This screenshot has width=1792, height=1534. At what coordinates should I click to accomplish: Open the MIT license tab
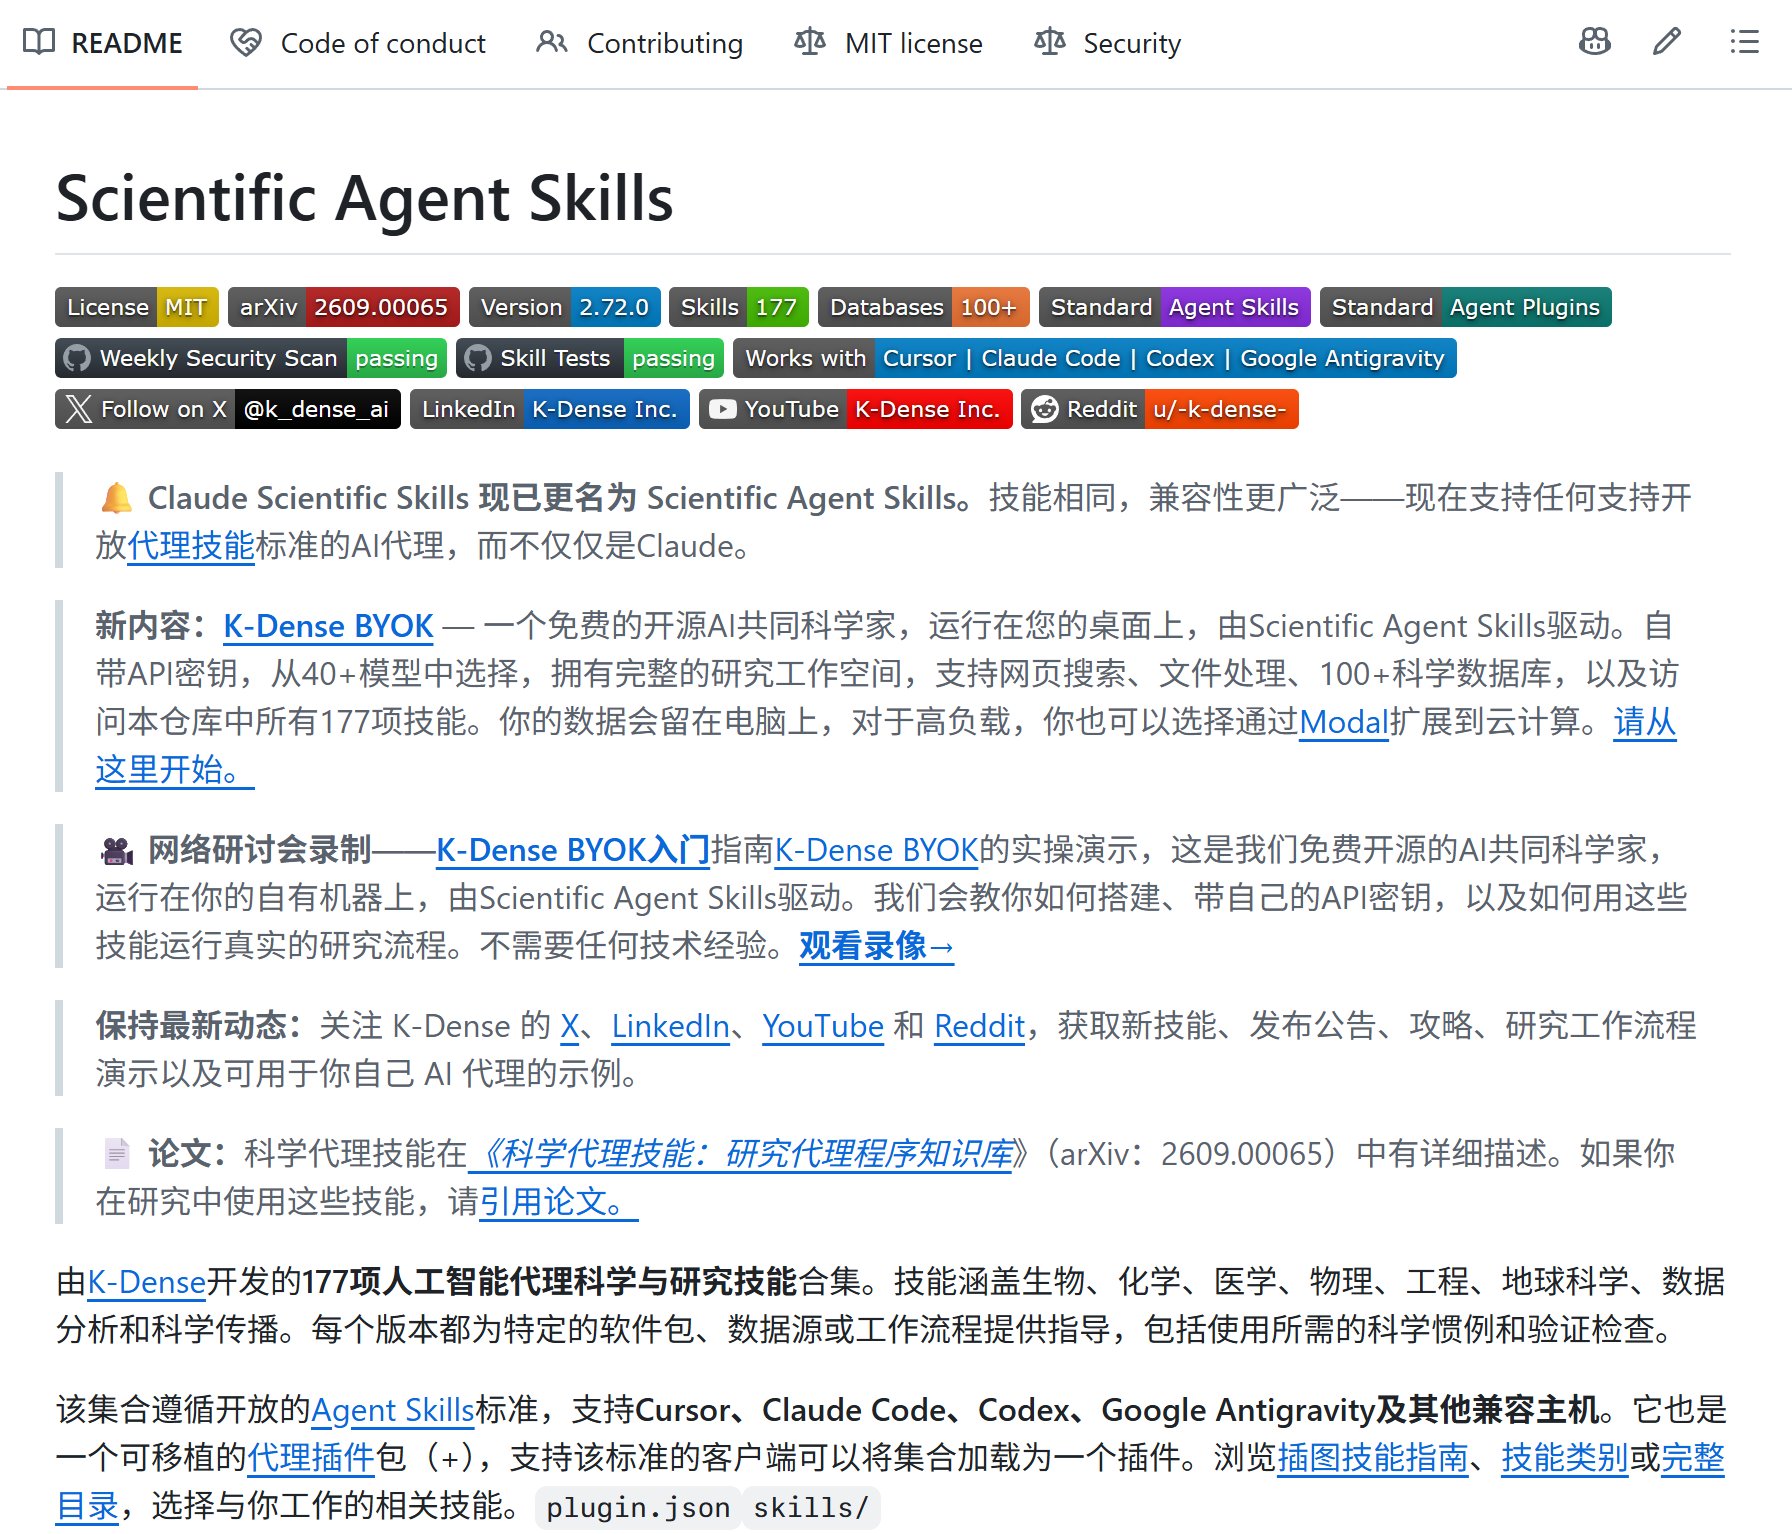point(888,43)
